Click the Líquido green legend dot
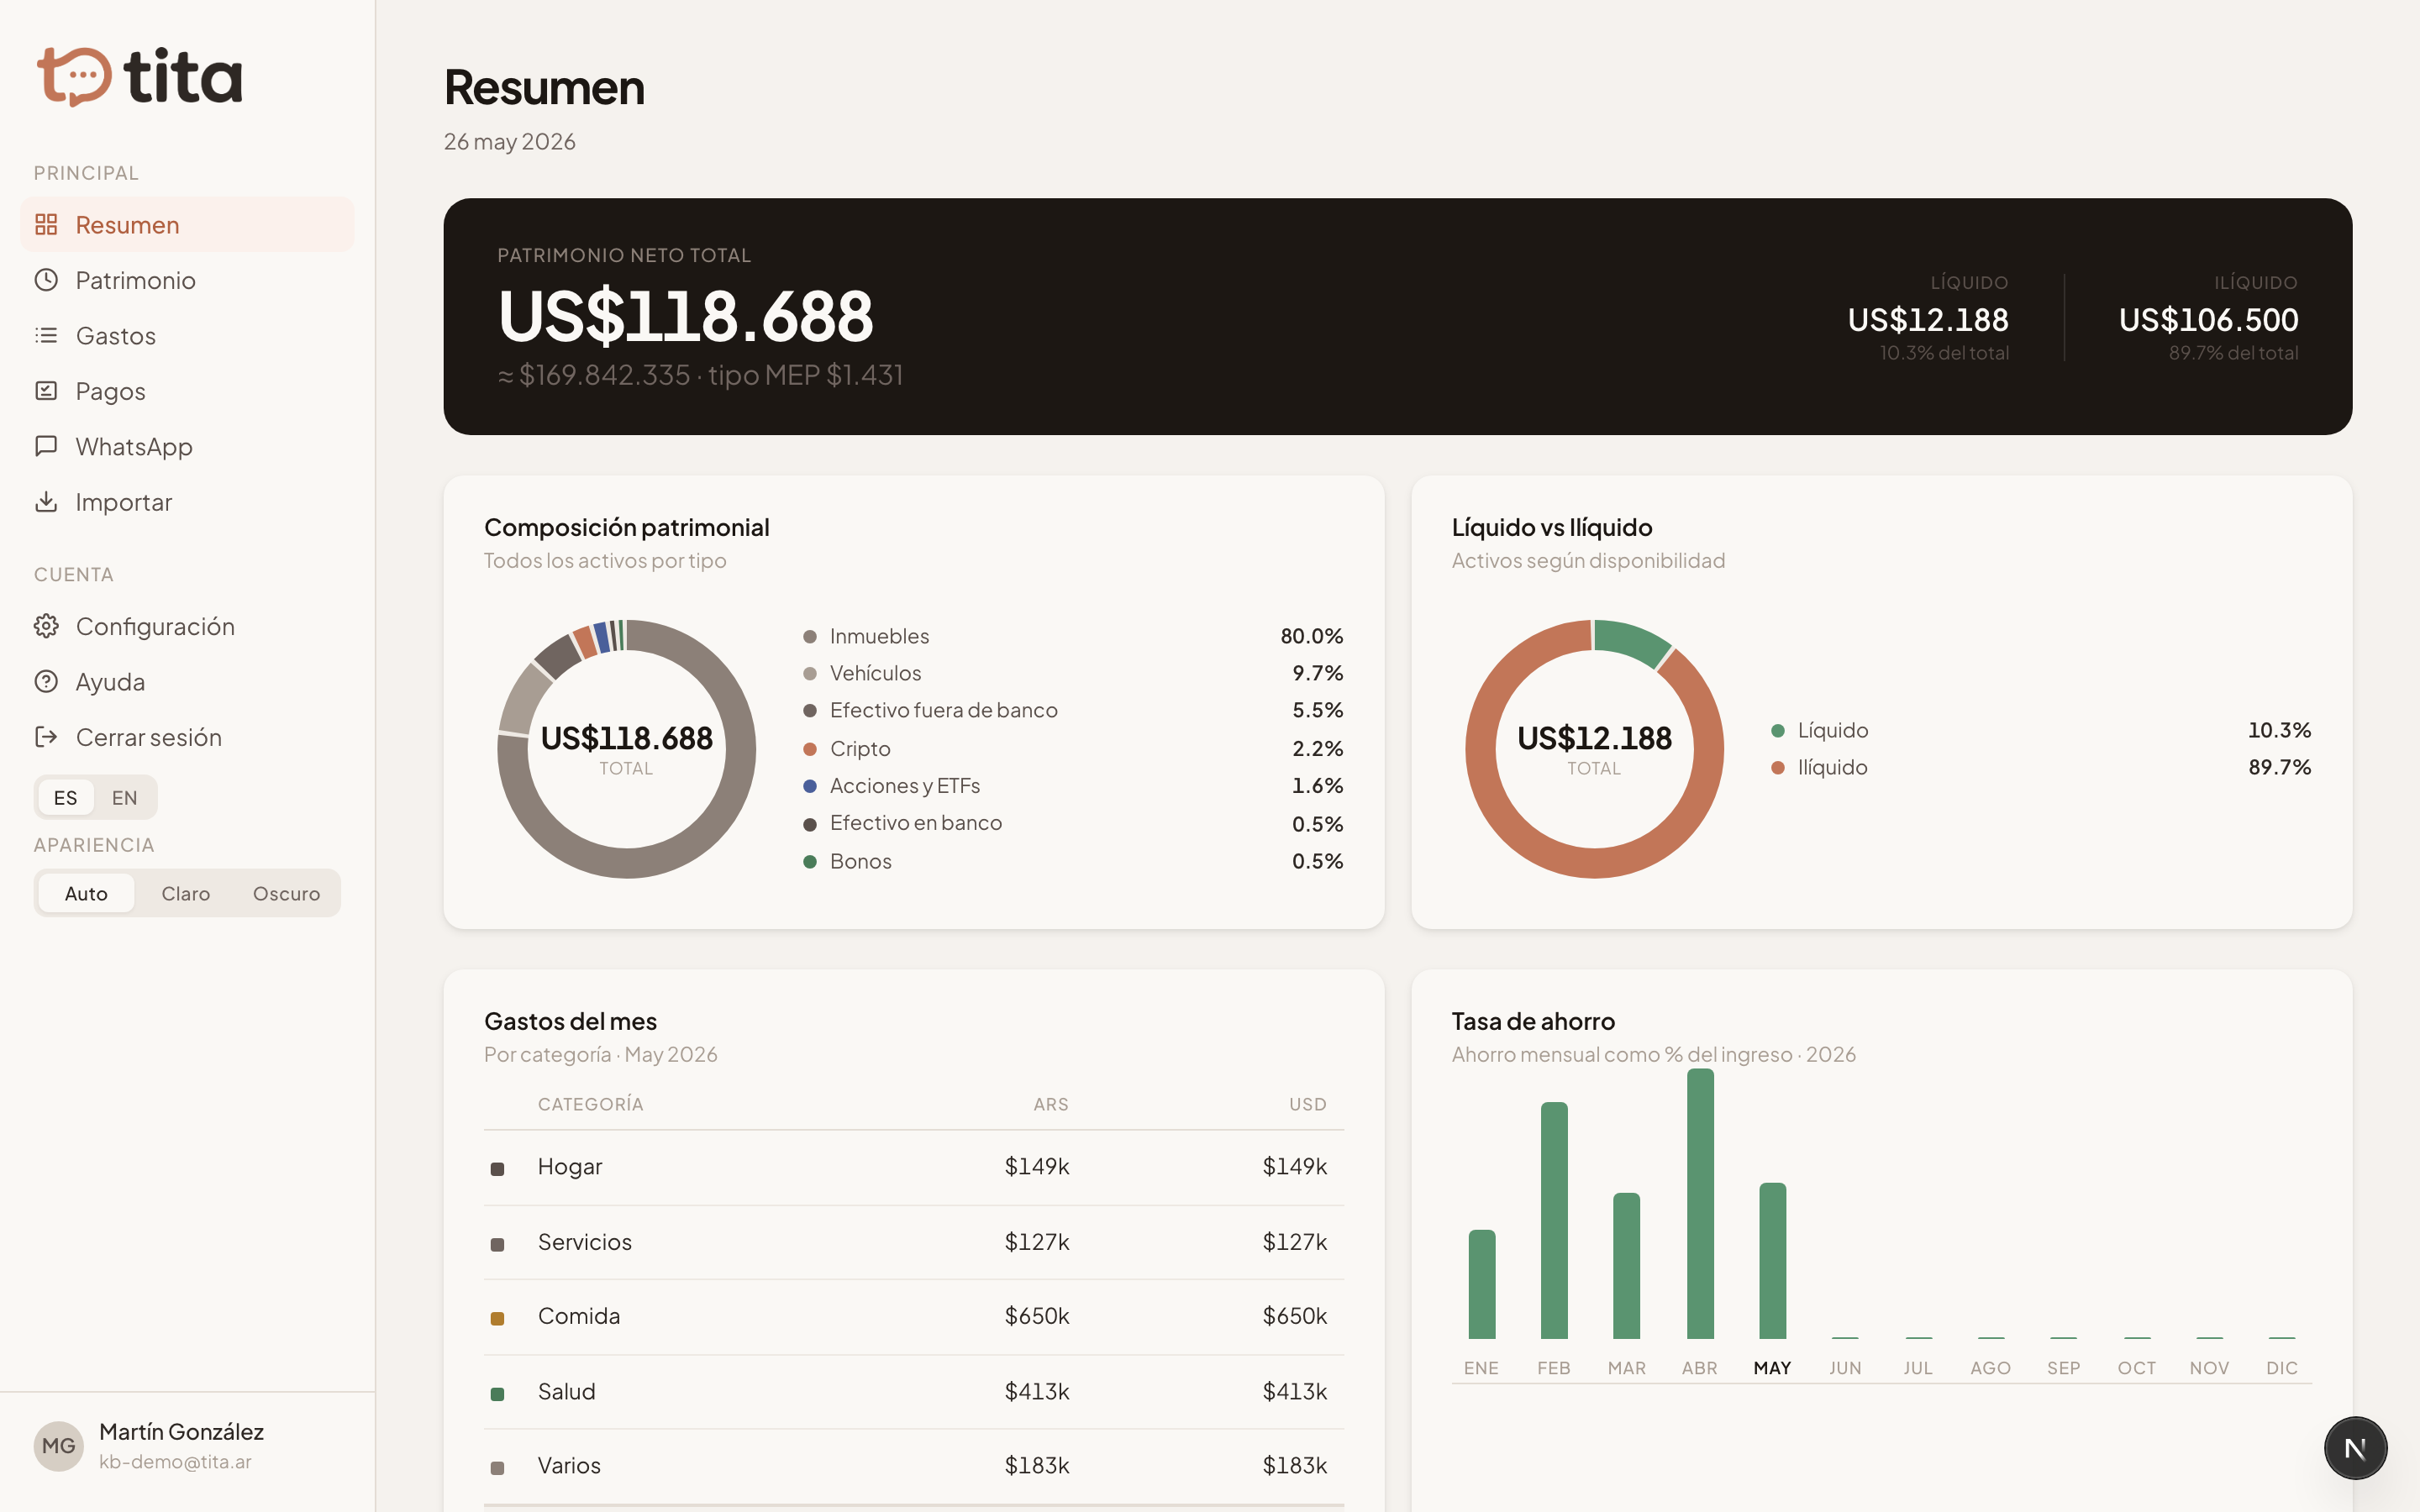The height and width of the screenshot is (1512, 2420). coord(1778,731)
